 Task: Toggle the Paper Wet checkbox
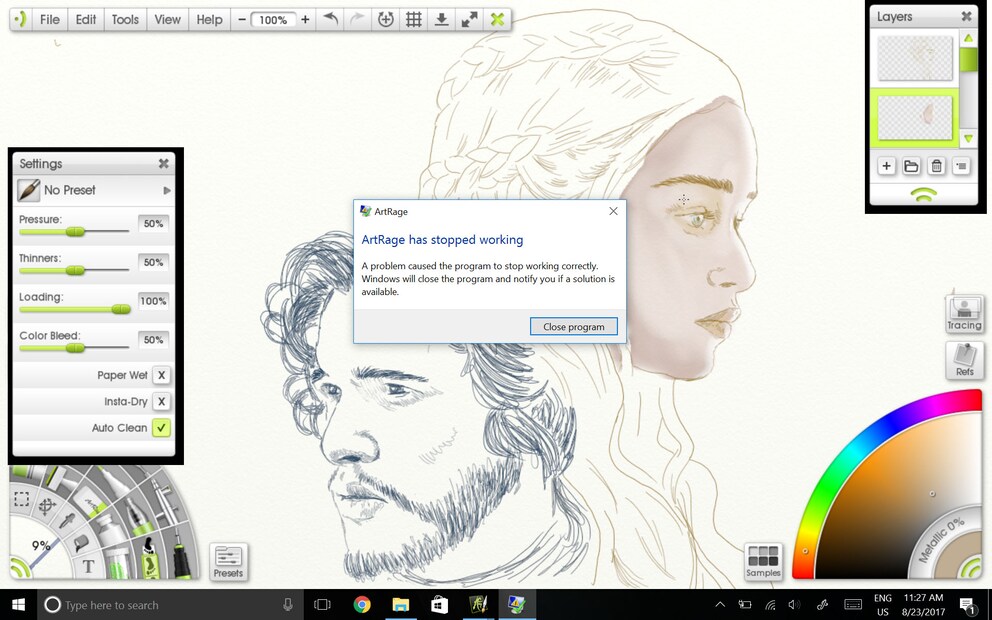click(161, 375)
